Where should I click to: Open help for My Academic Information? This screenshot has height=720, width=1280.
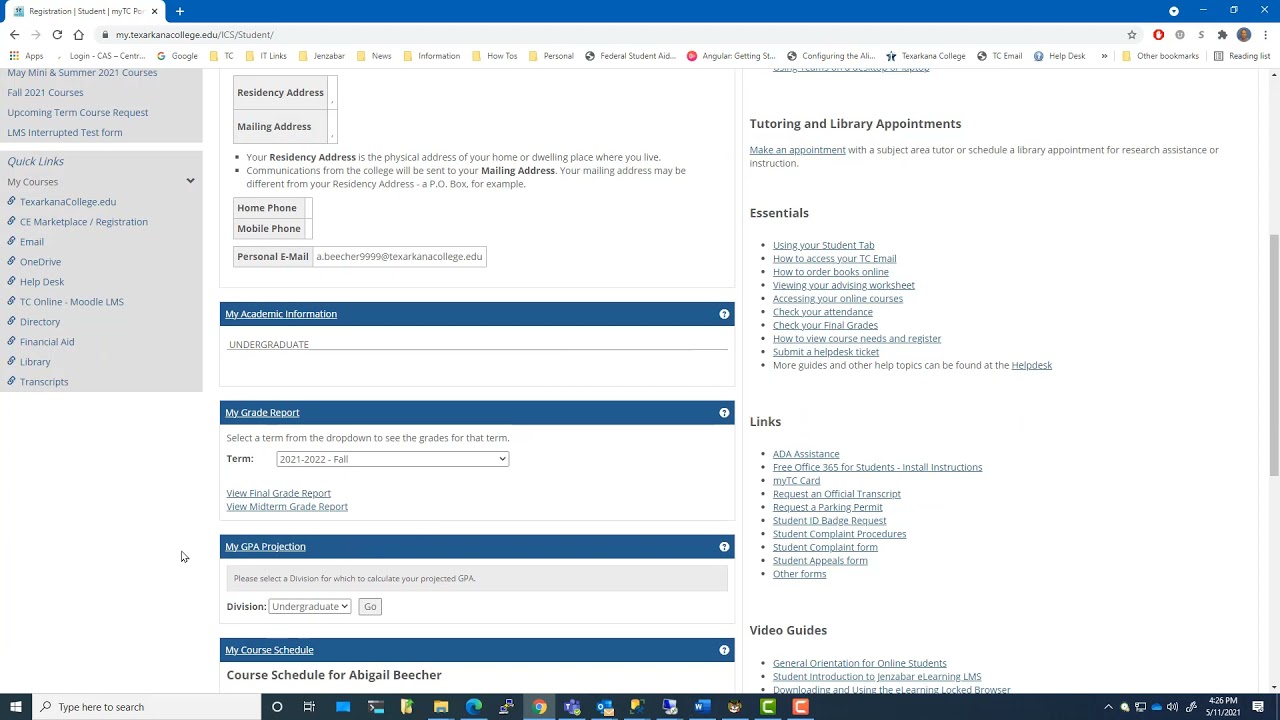[x=724, y=314]
